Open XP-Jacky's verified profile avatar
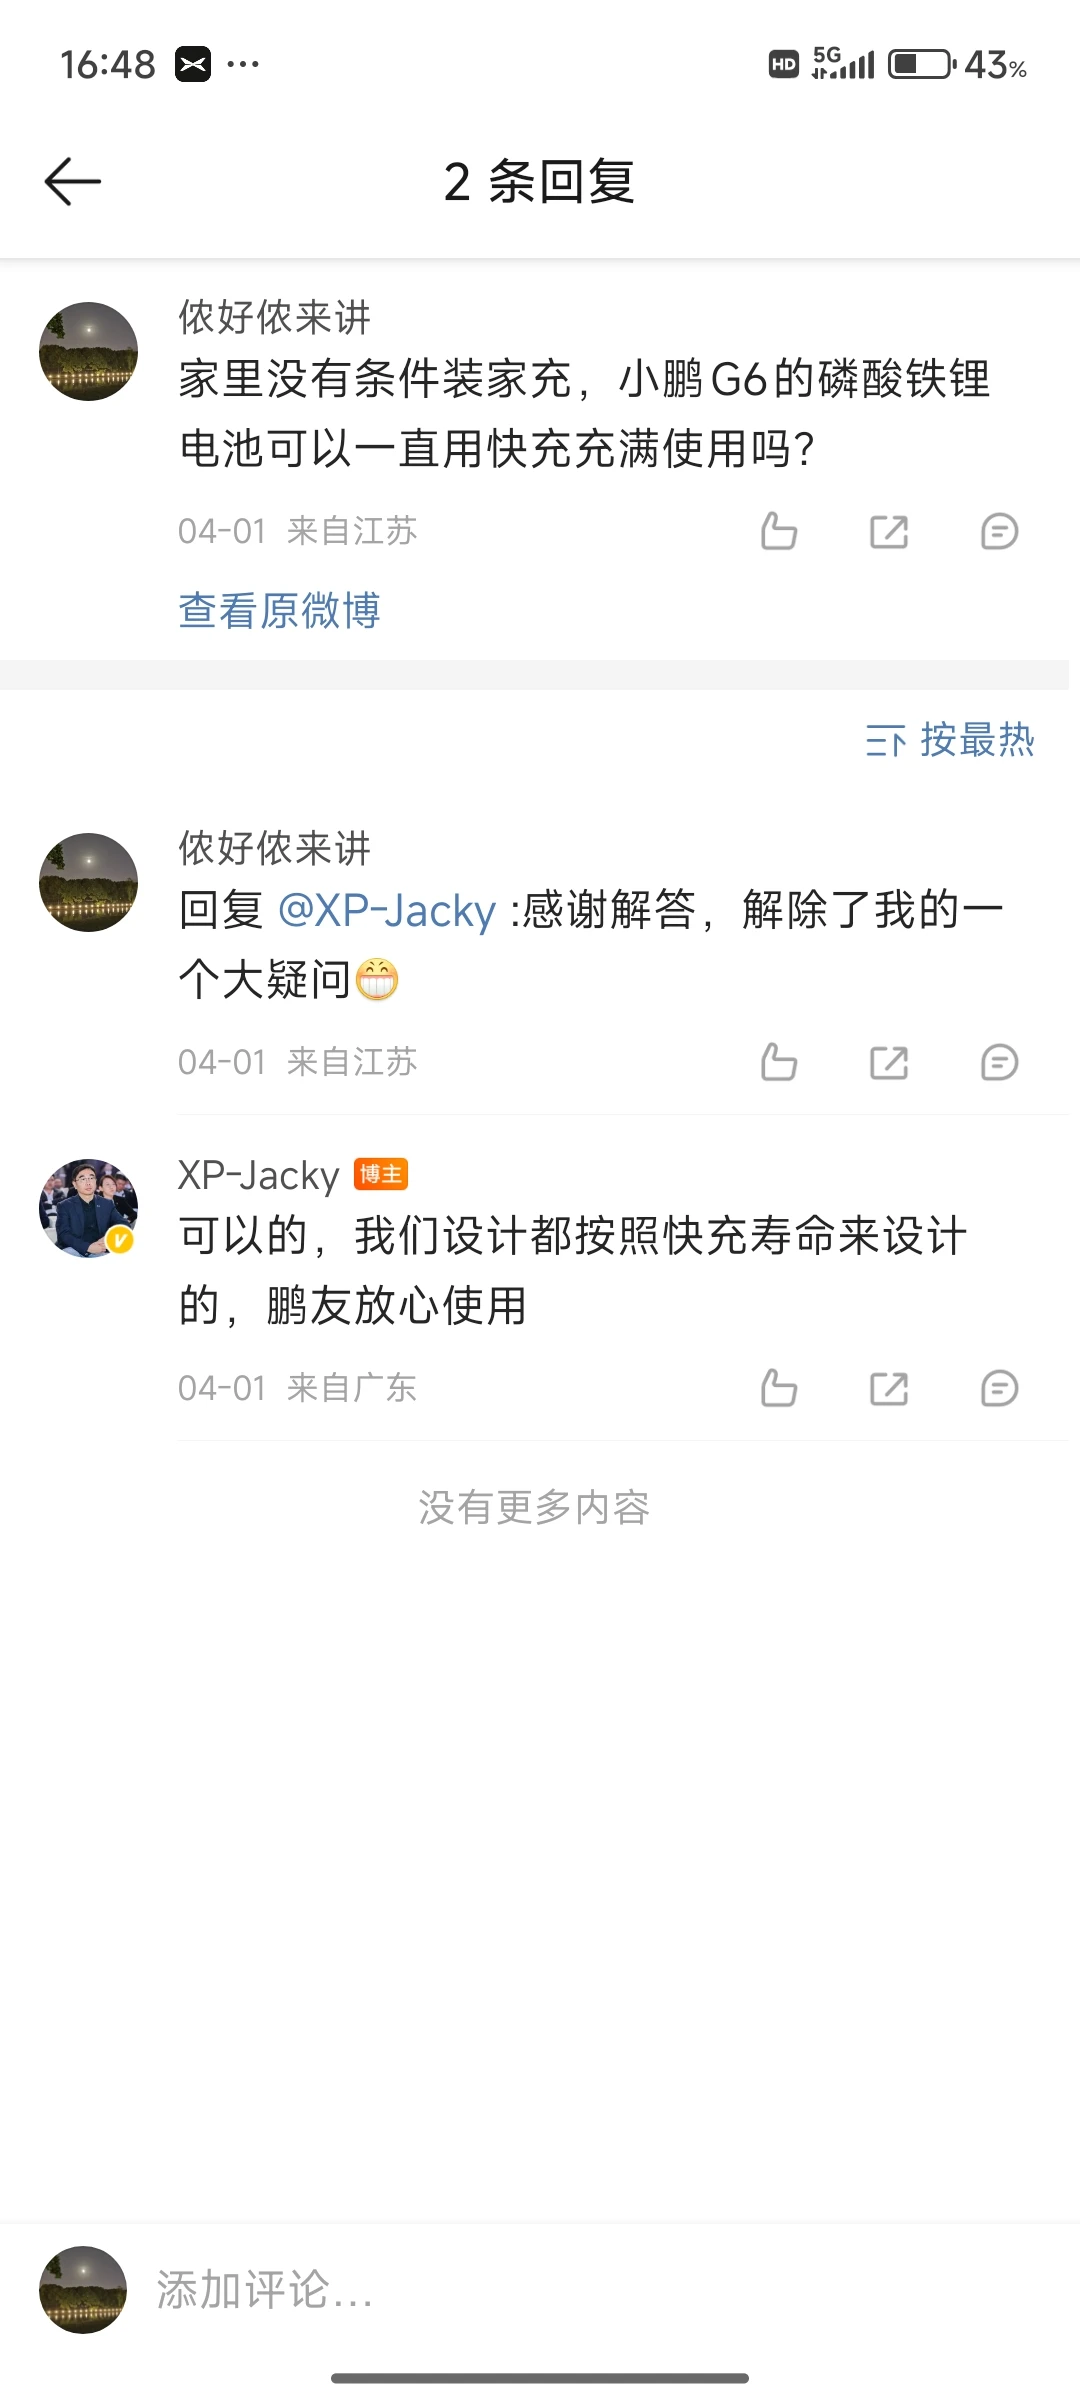The width and height of the screenshot is (1080, 2400). click(x=88, y=1208)
